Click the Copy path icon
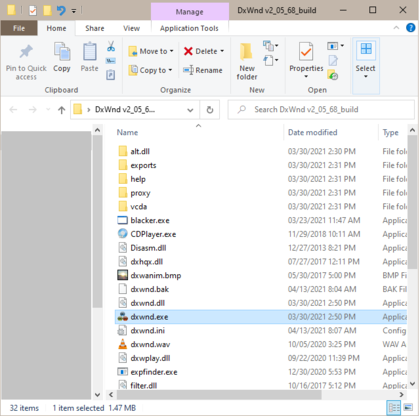This screenshot has width=420, height=416. (x=111, y=61)
